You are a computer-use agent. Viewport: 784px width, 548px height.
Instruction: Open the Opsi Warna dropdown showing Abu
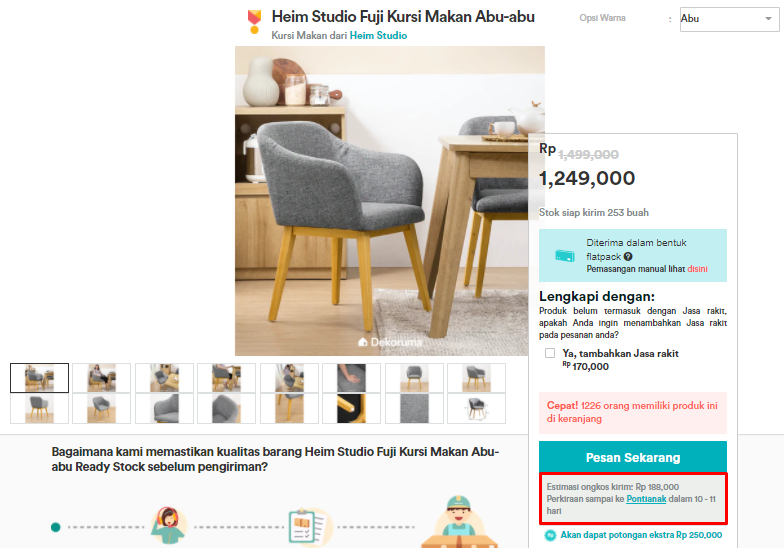click(x=729, y=19)
